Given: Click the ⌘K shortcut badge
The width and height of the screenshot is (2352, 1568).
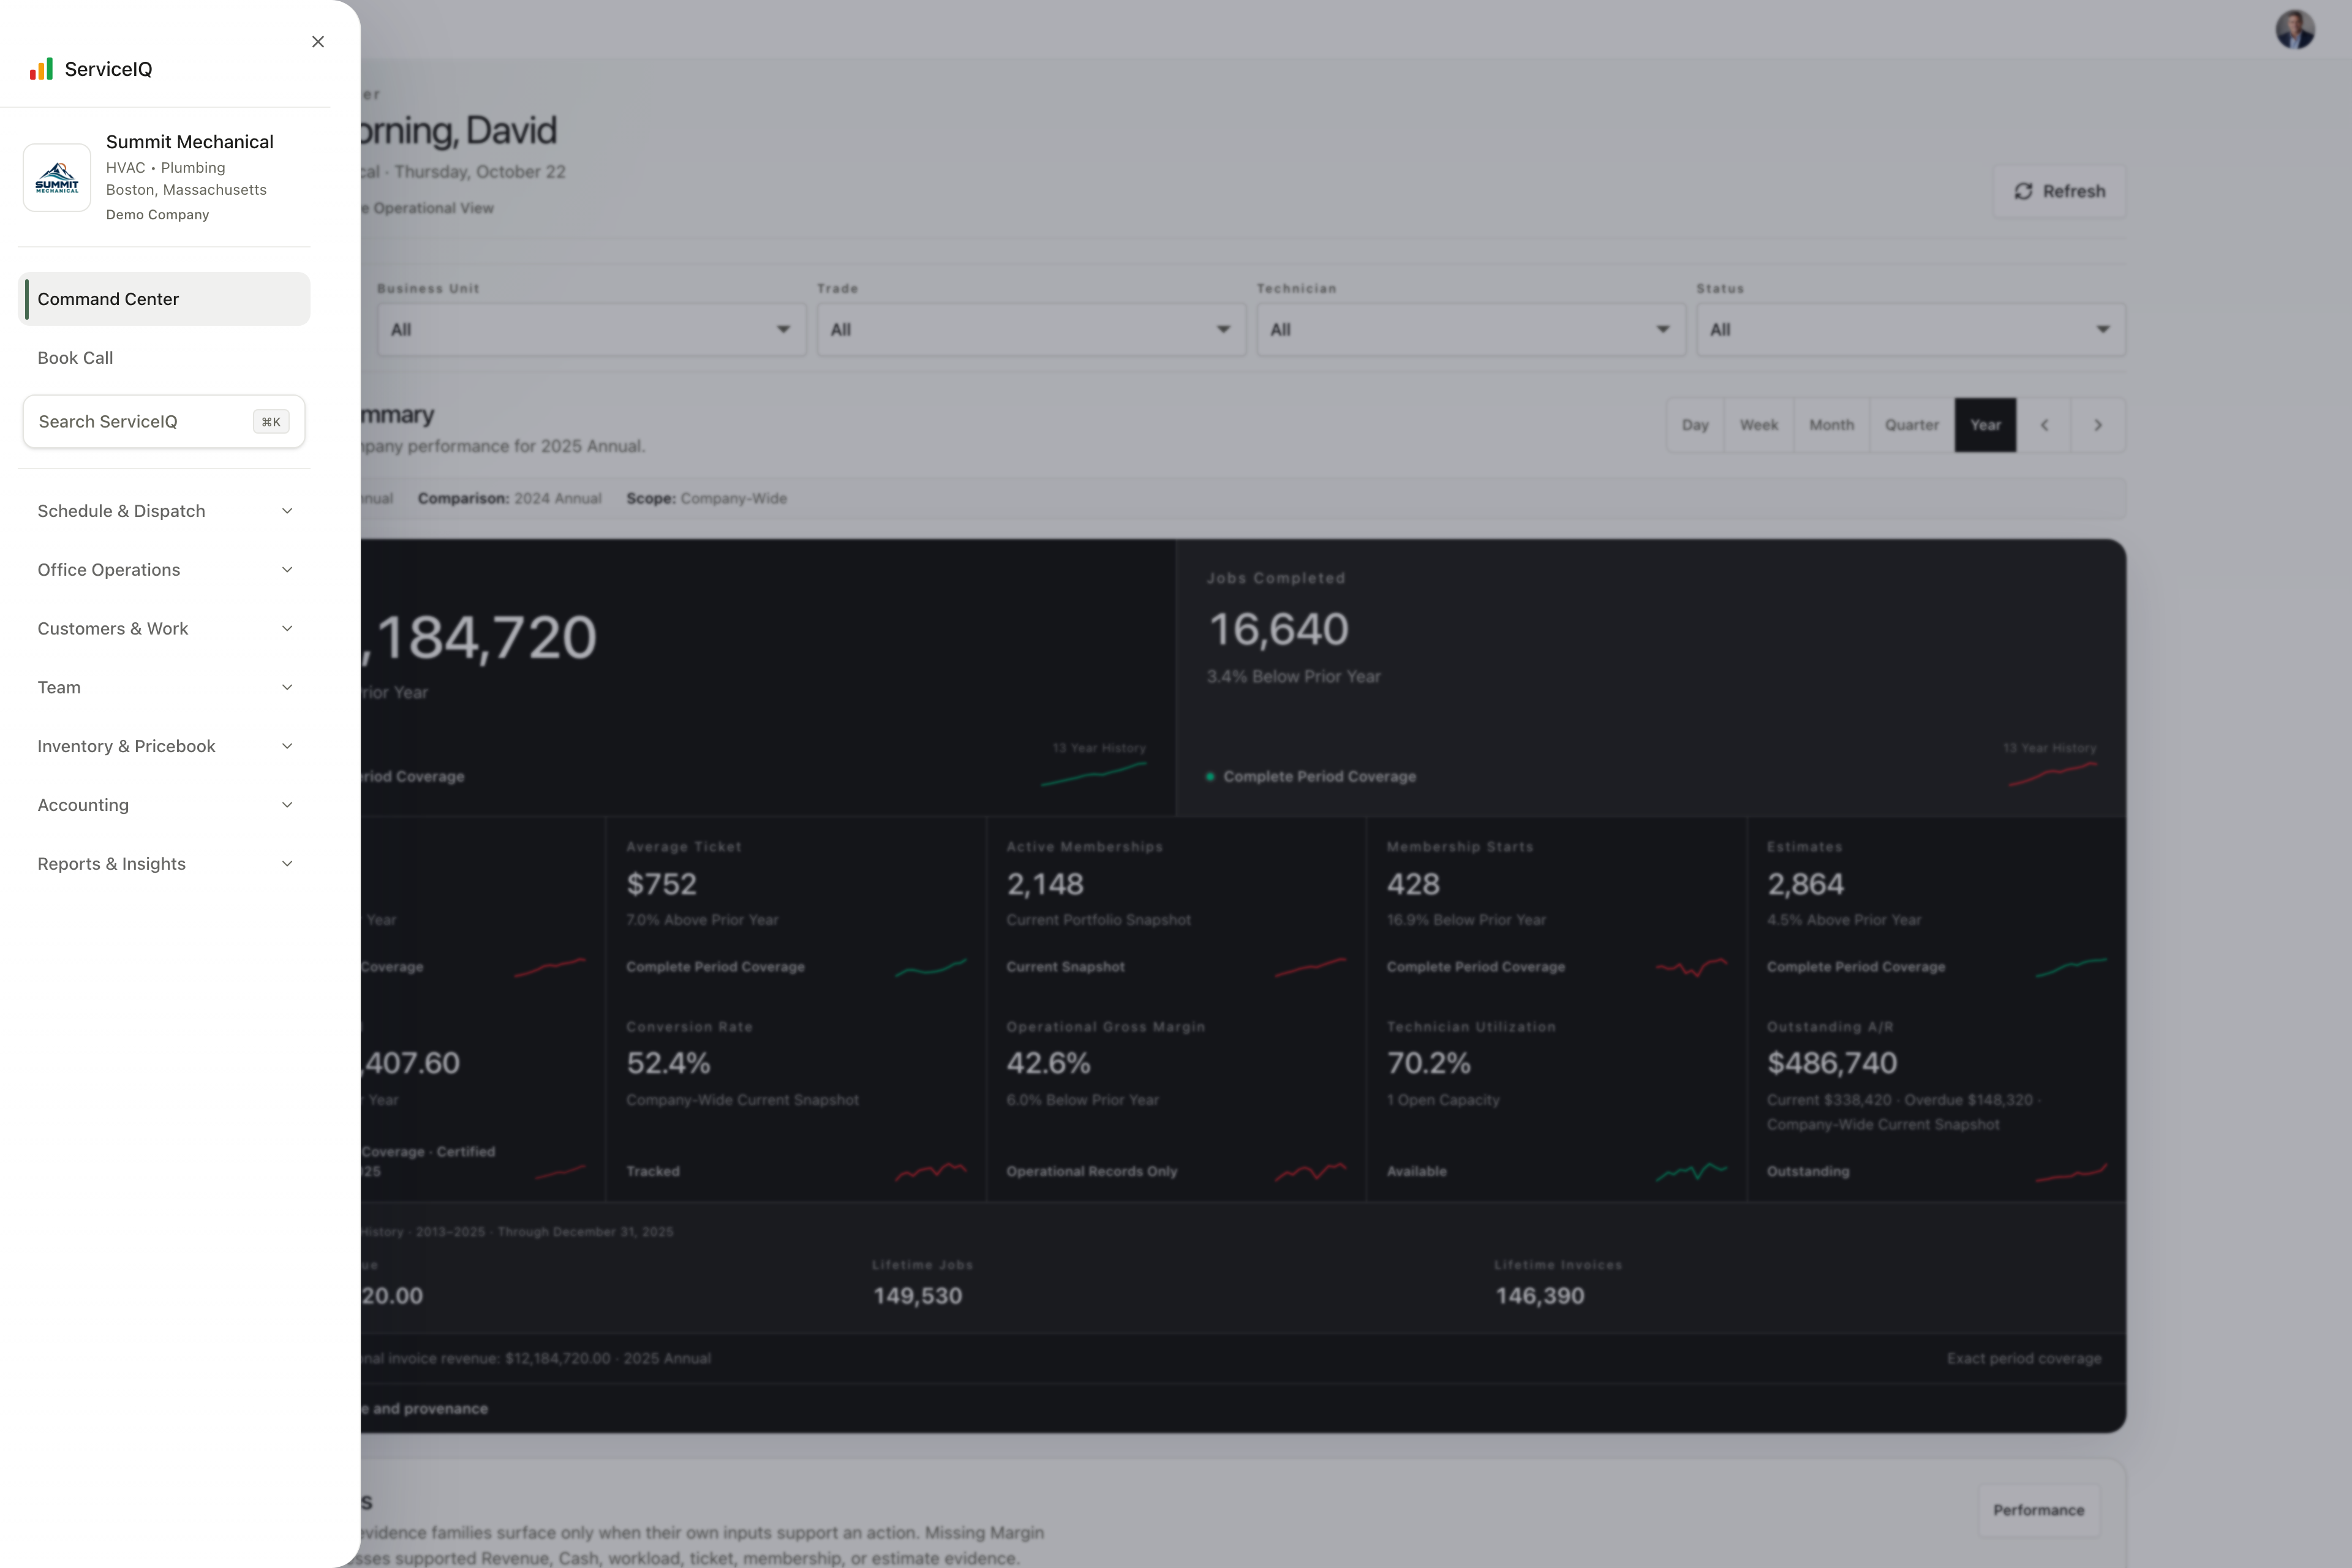Looking at the screenshot, I should [x=271, y=422].
